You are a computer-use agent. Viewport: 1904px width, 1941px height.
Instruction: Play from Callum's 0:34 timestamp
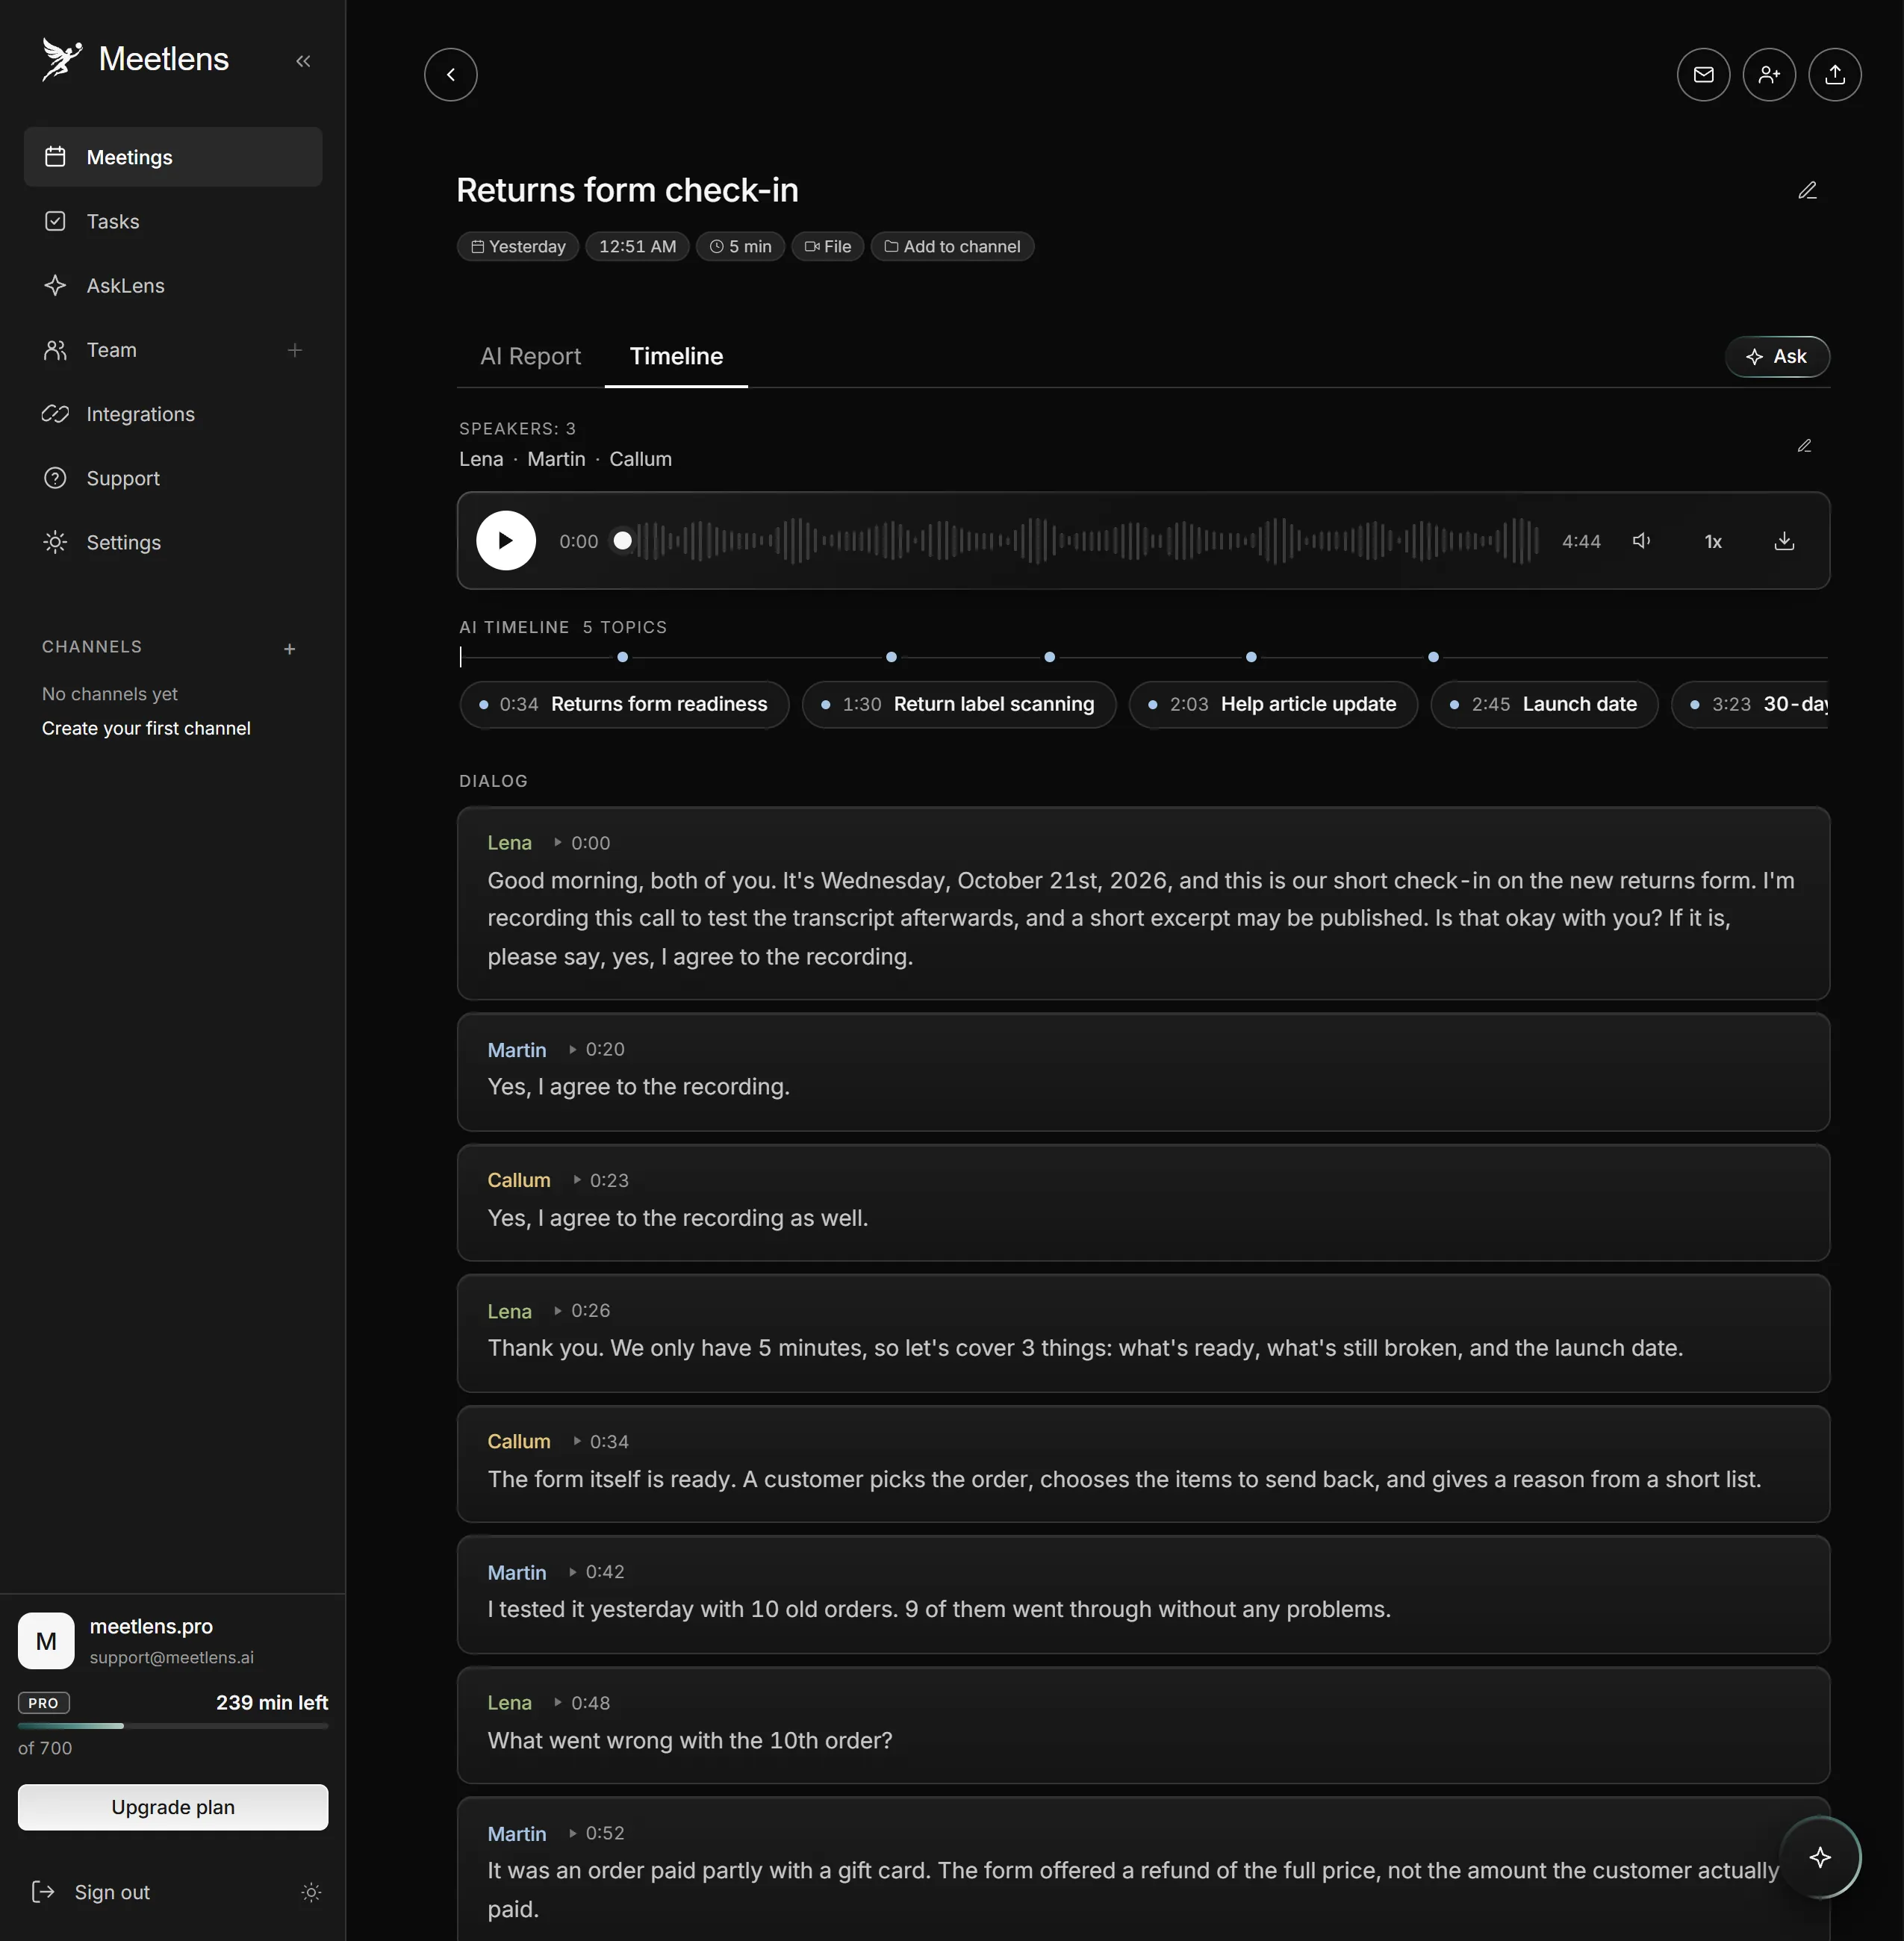601,1441
